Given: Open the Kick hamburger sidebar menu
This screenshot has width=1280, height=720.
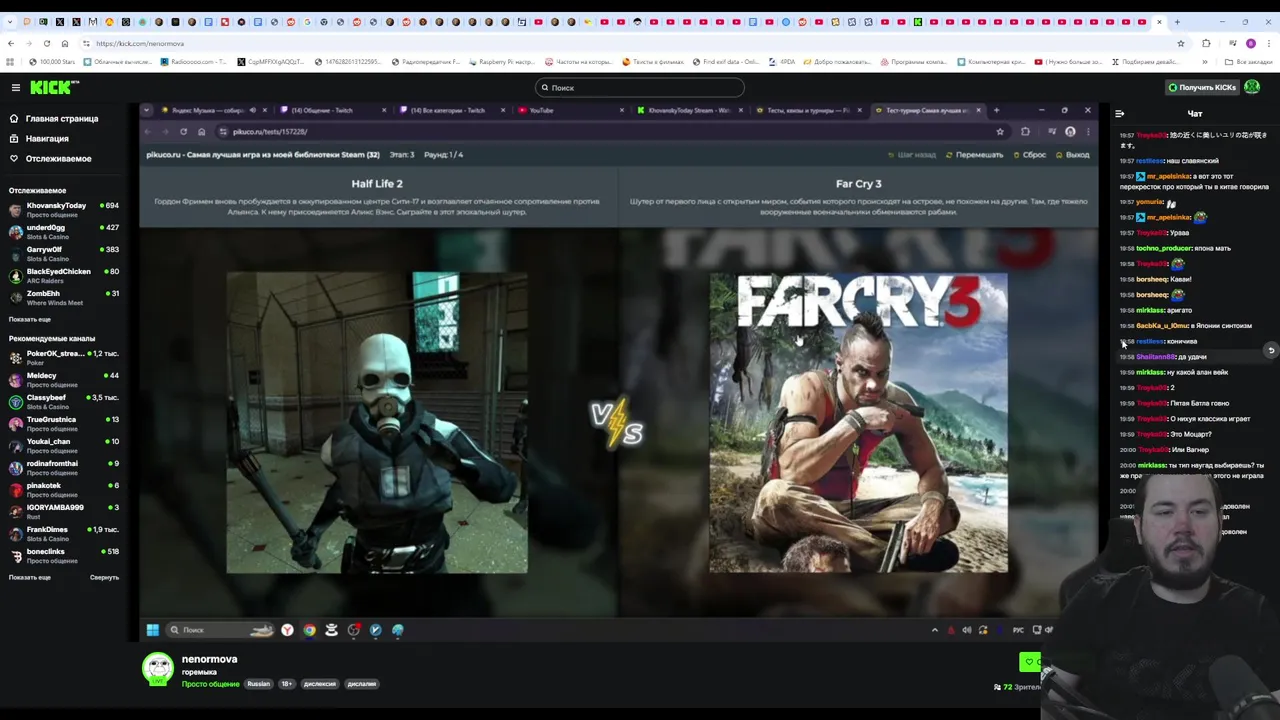Looking at the screenshot, I should pyautogui.click(x=16, y=88).
